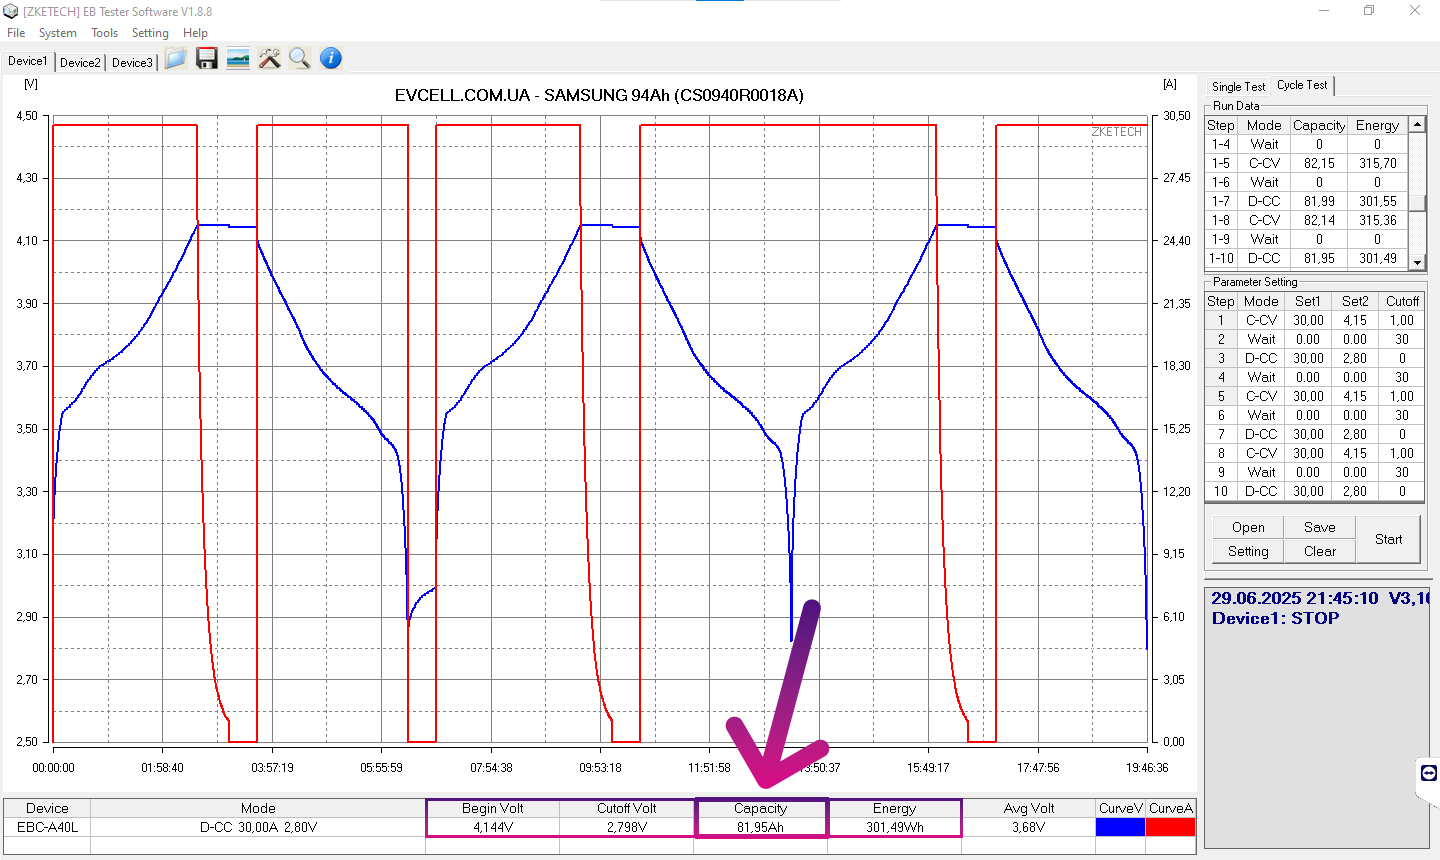The height and width of the screenshot is (860, 1440).
Task: Select the Cycle Test tab
Action: click(x=1302, y=85)
